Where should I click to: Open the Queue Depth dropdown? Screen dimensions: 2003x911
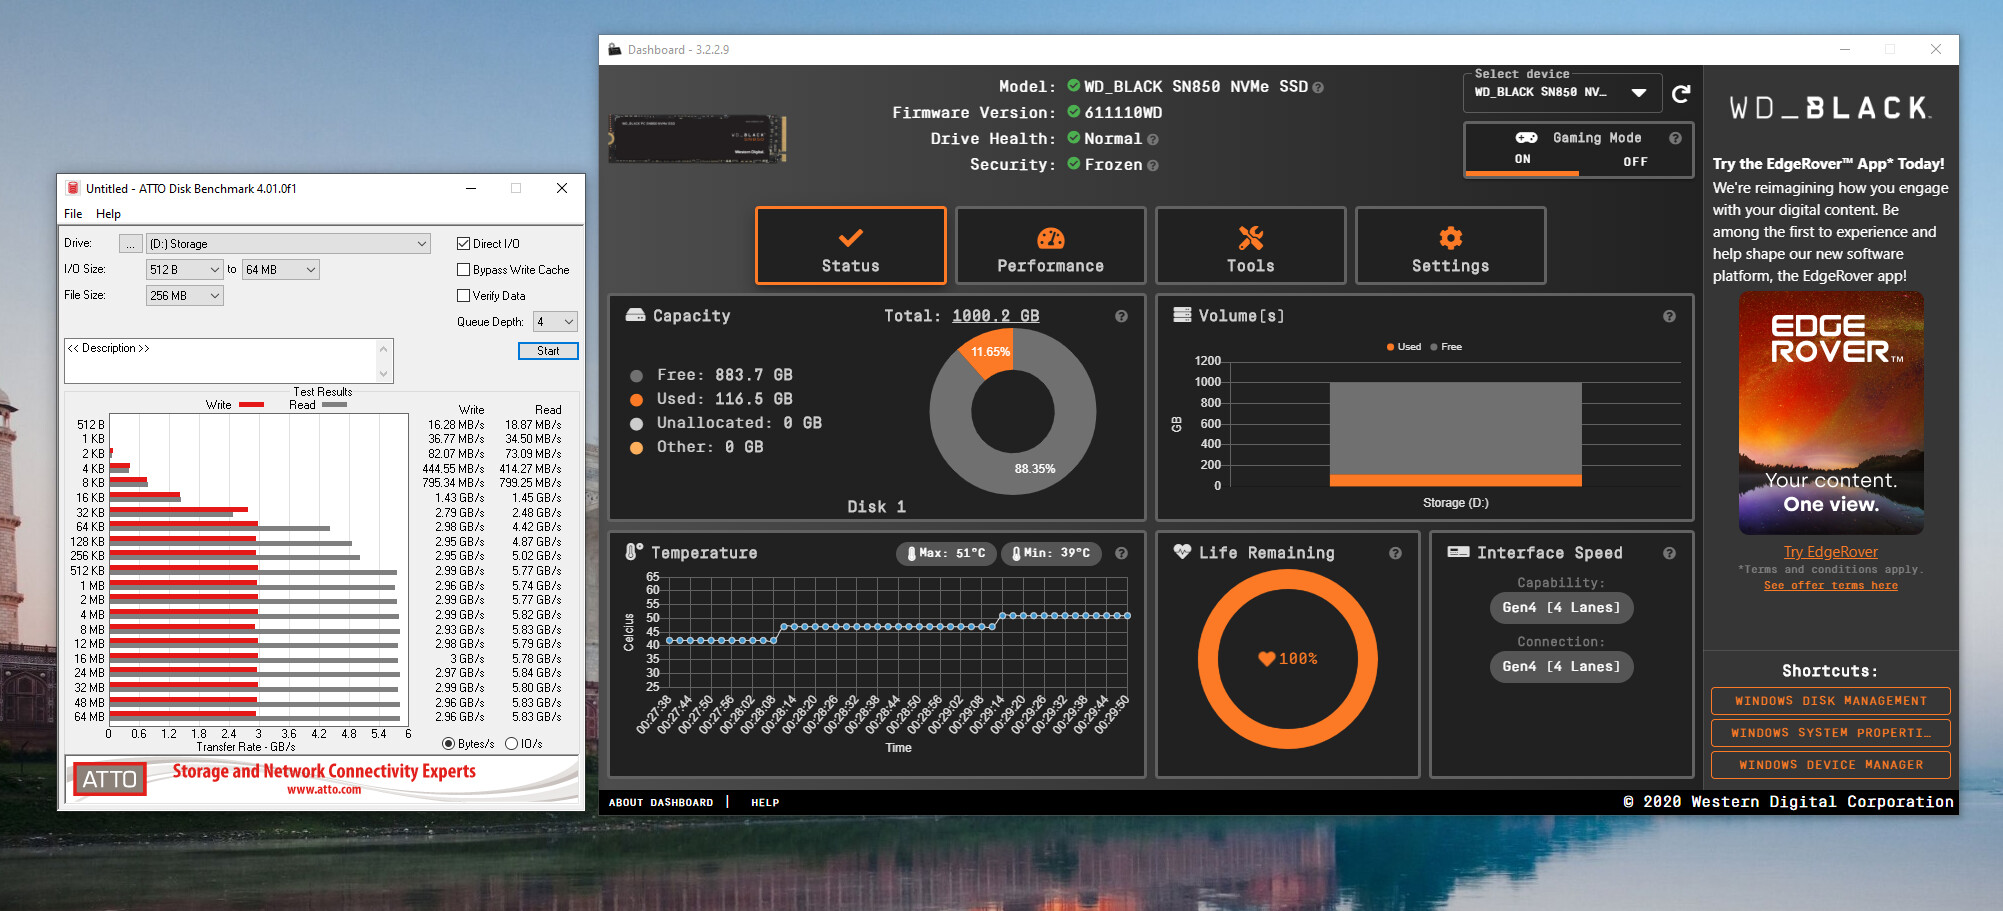[555, 321]
